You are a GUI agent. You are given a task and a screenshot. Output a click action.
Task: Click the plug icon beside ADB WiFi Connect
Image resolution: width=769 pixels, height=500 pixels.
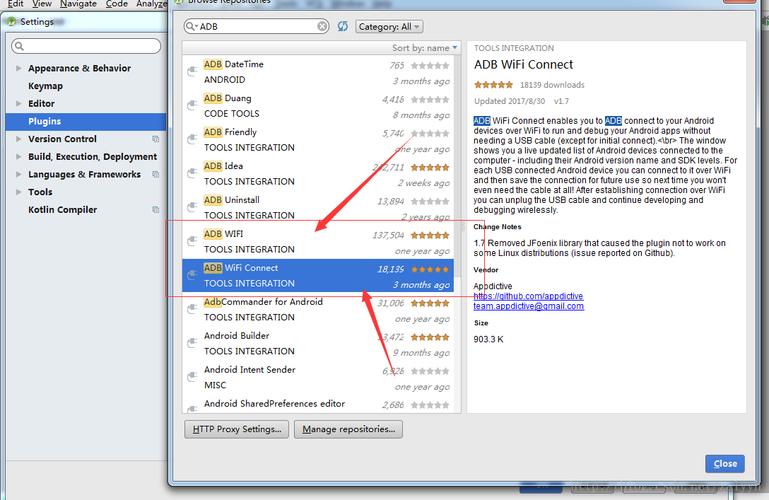click(192, 275)
